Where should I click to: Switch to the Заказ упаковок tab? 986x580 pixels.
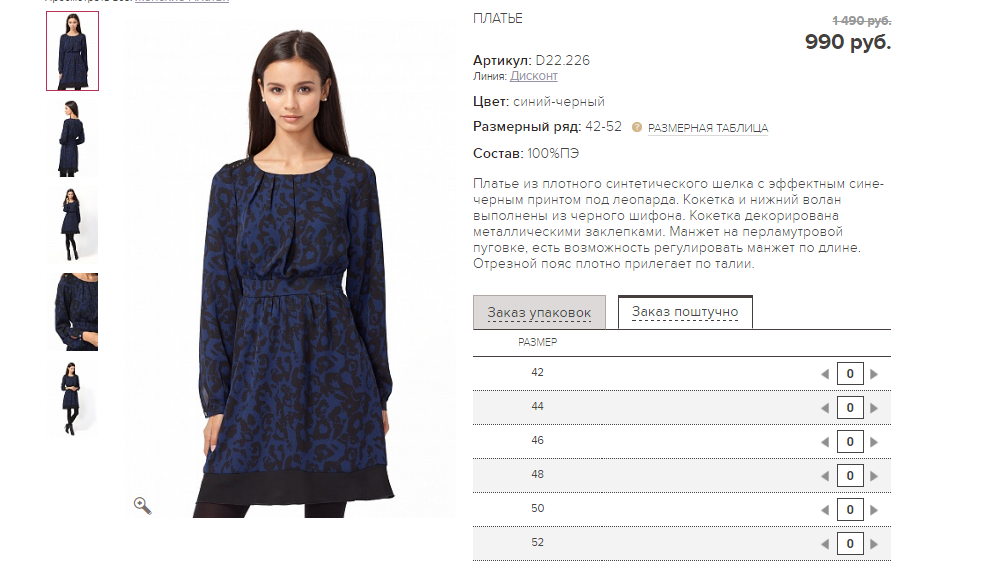tap(539, 312)
